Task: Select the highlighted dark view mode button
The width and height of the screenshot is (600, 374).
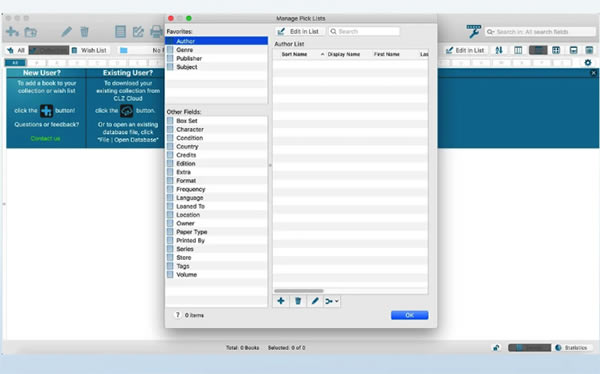Action: pos(538,50)
